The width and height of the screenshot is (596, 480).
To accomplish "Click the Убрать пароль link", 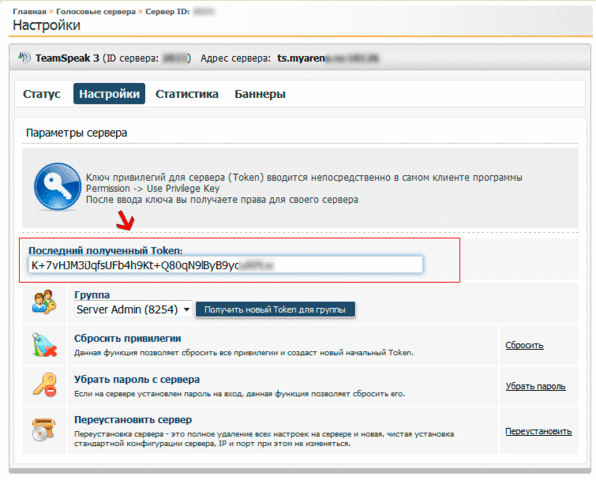I will [x=535, y=386].
